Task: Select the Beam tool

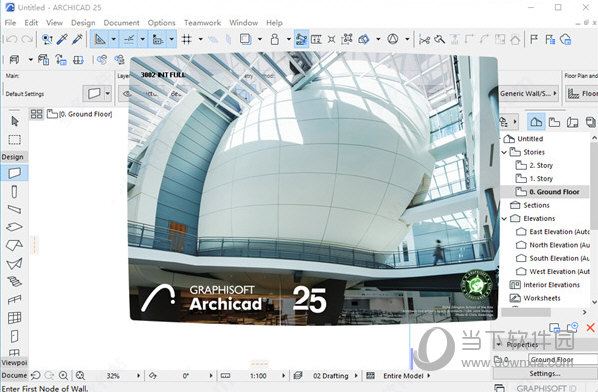Action: click(x=14, y=209)
